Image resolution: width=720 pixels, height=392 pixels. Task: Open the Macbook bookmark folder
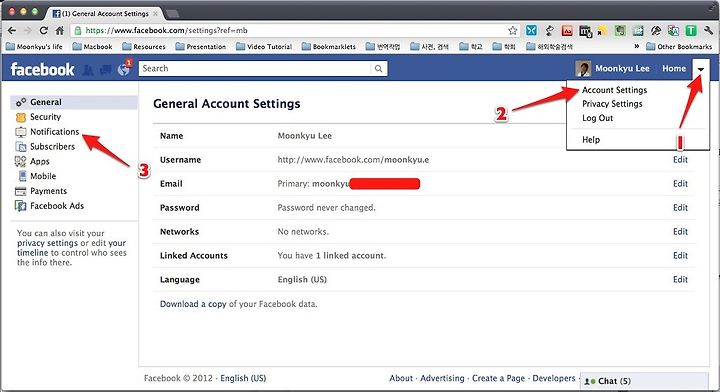[x=92, y=46]
